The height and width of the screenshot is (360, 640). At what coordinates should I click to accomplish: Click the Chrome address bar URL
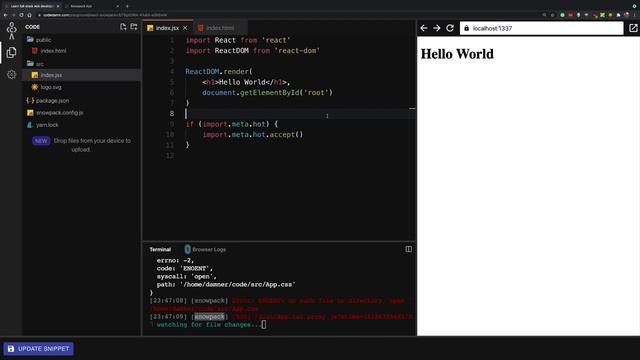click(105, 15)
